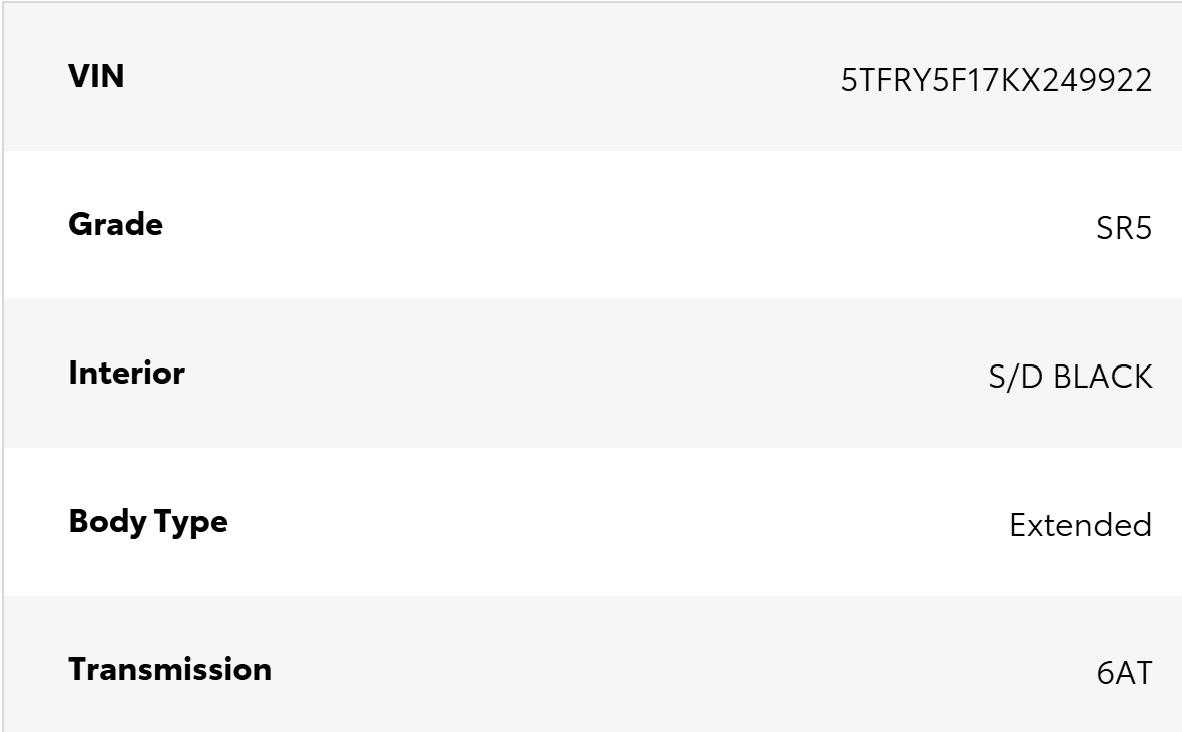Click the Body Type row background
This screenshot has width=1182, height=732.
tap(593, 522)
